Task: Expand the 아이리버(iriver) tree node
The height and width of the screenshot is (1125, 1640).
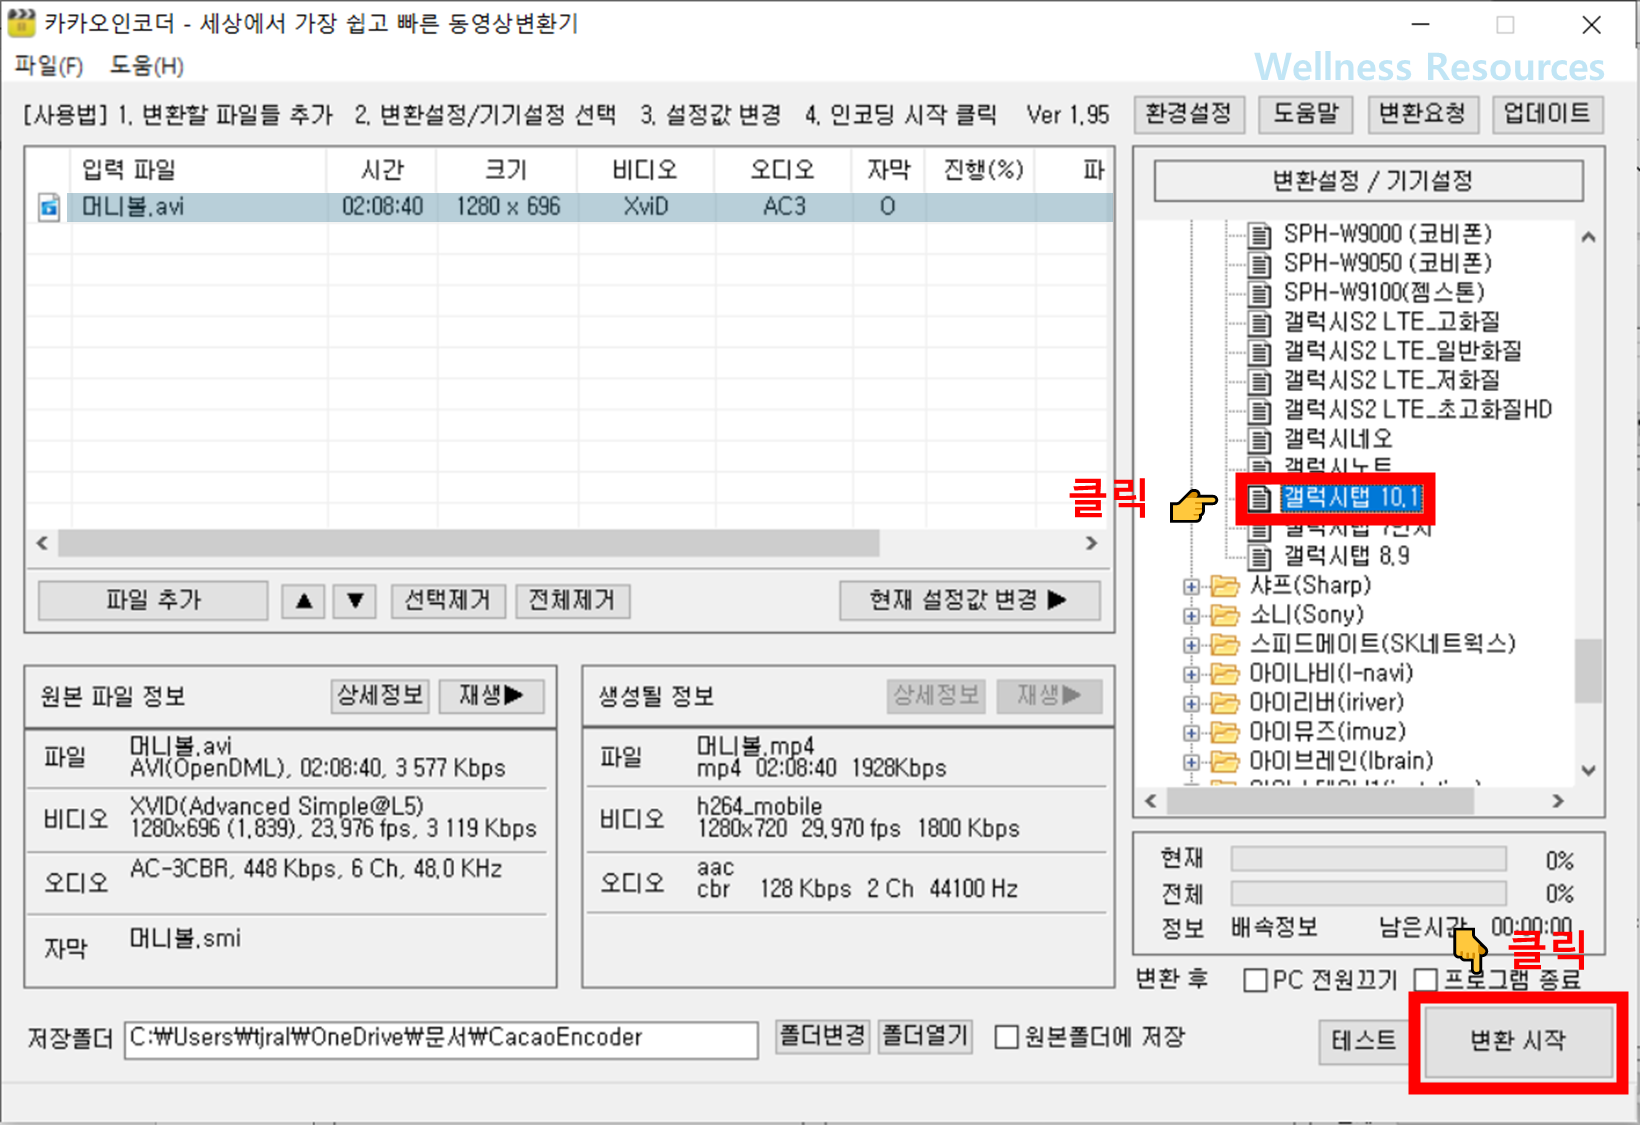Action: (x=1191, y=703)
